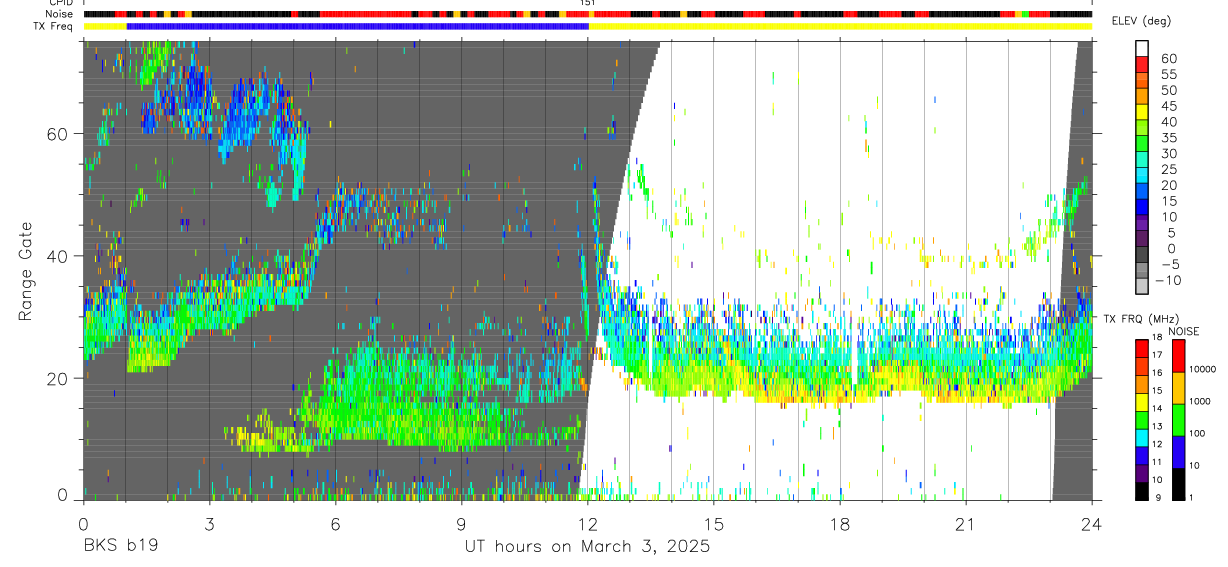Viewport: 1228px width, 567px height.
Task: Click the '−10' value on the ELEV scale
Action: [1167, 280]
